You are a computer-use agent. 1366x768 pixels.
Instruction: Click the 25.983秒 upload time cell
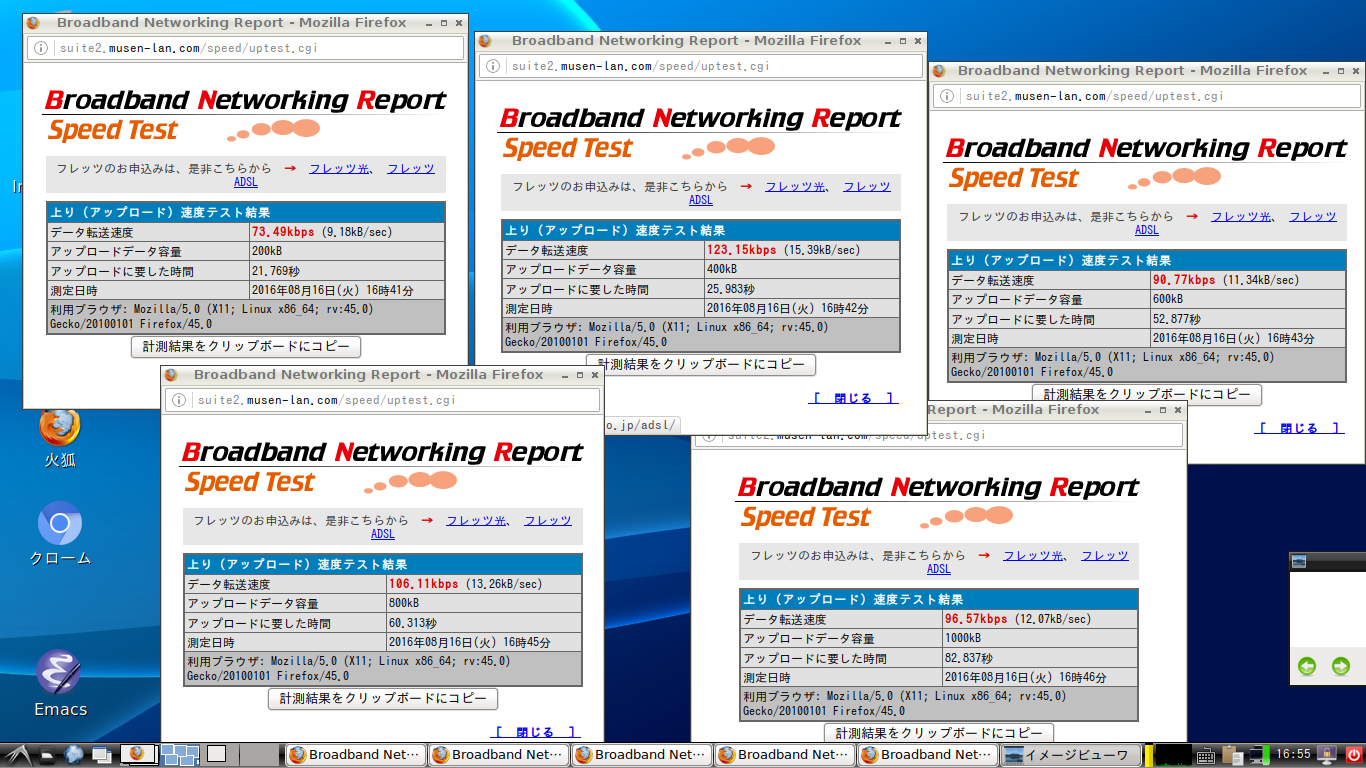click(x=802, y=289)
